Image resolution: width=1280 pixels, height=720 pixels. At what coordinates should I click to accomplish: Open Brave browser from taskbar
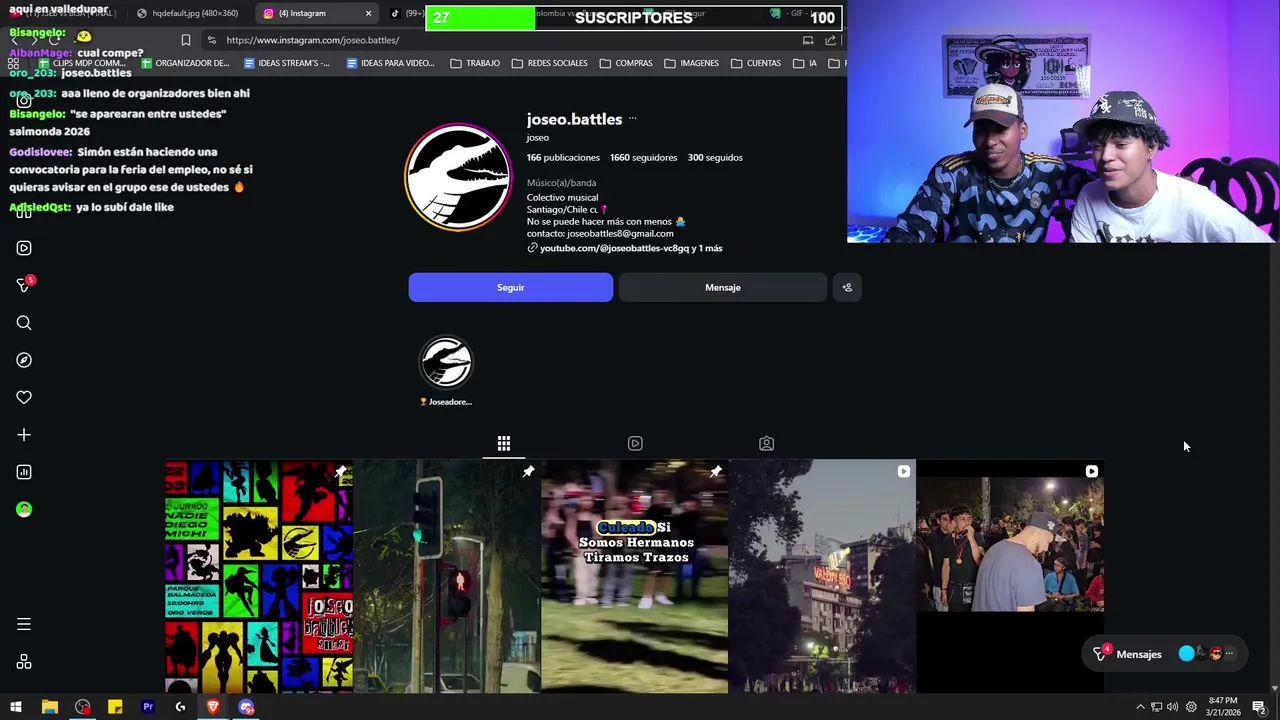[213, 707]
